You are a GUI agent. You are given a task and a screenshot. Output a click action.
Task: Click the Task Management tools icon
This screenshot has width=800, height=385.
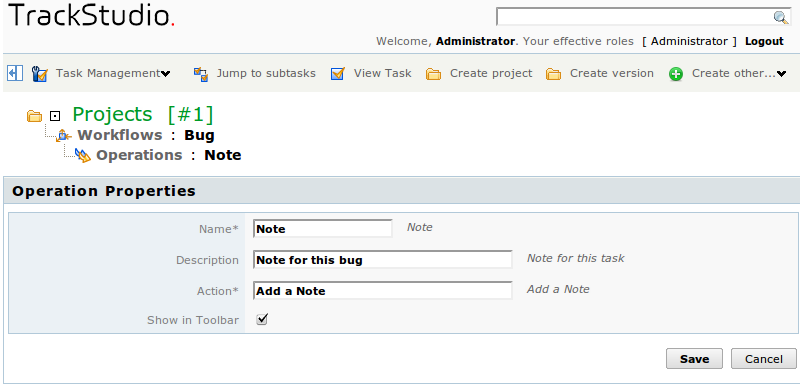39,74
